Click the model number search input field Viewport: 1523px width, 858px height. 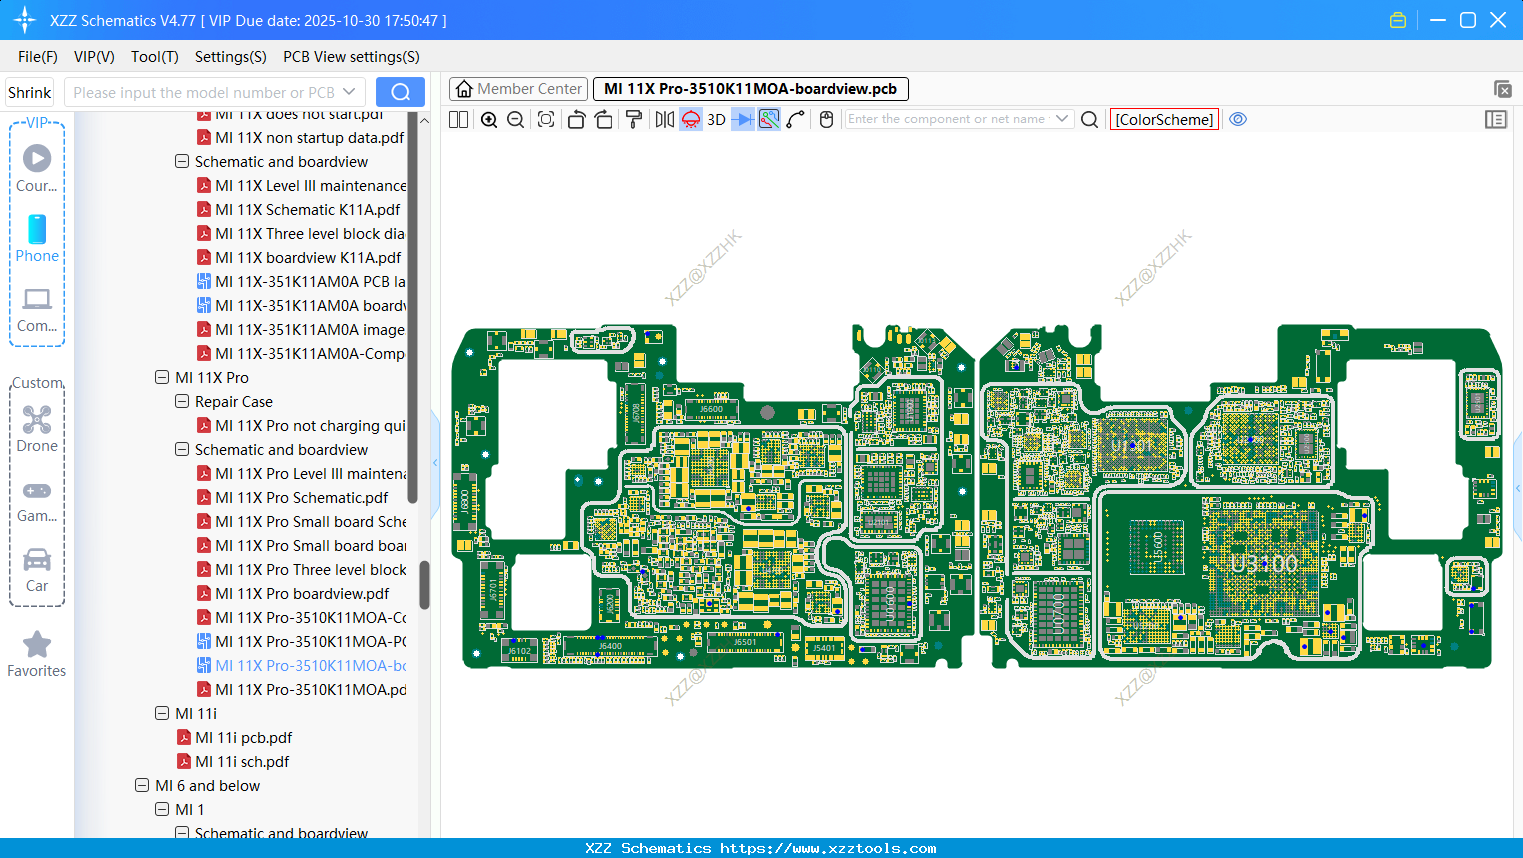click(x=204, y=93)
